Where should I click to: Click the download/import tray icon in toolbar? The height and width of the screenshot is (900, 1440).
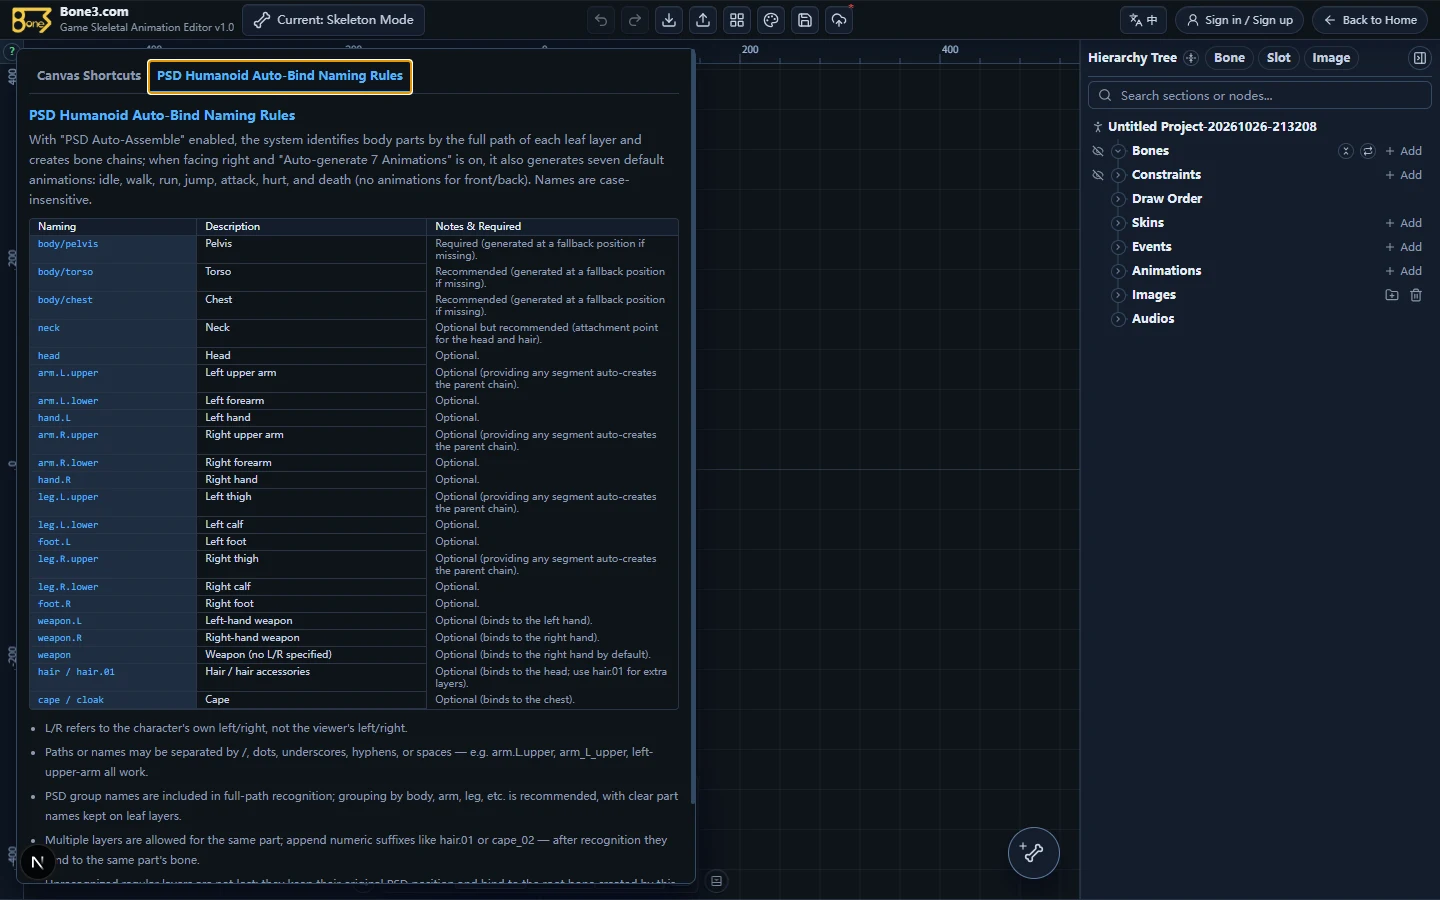669,20
